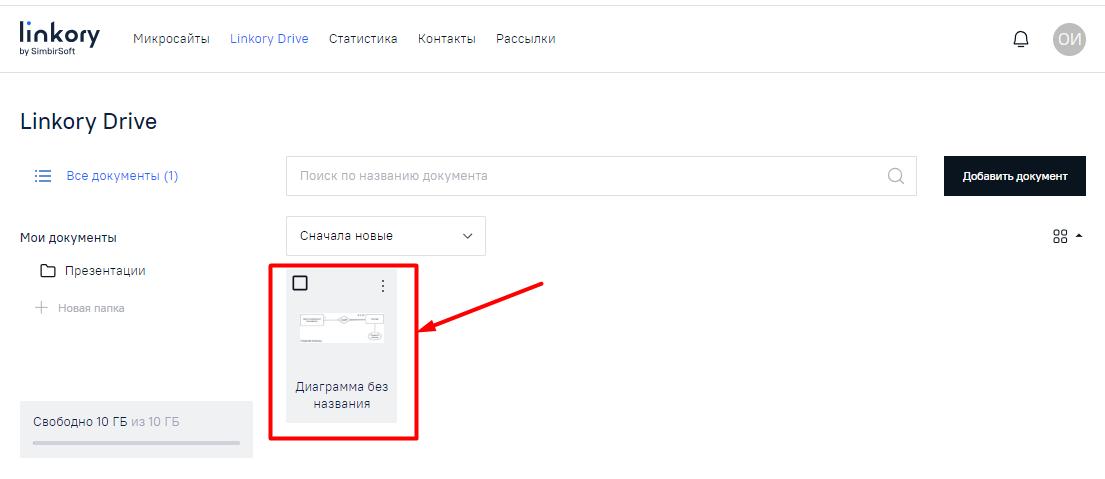Expand the view mode arrow
Viewport: 1105px width, 479px height.
click(1079, 237)
